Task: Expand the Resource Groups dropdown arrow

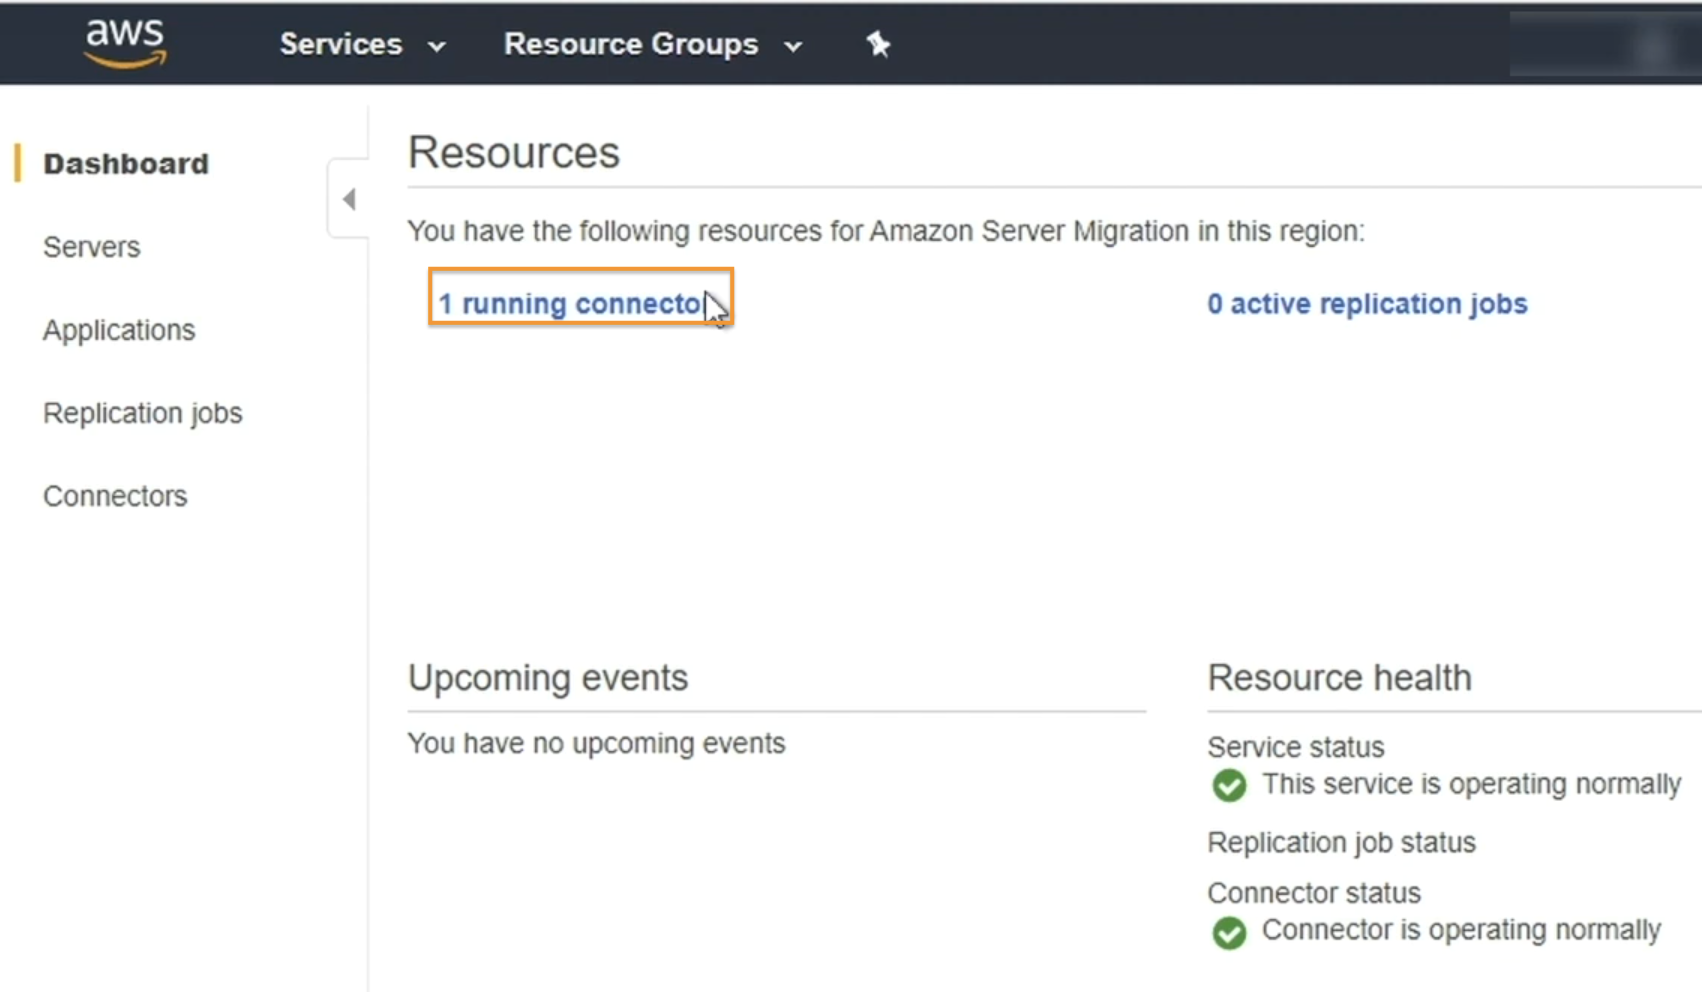Action: 793,46
